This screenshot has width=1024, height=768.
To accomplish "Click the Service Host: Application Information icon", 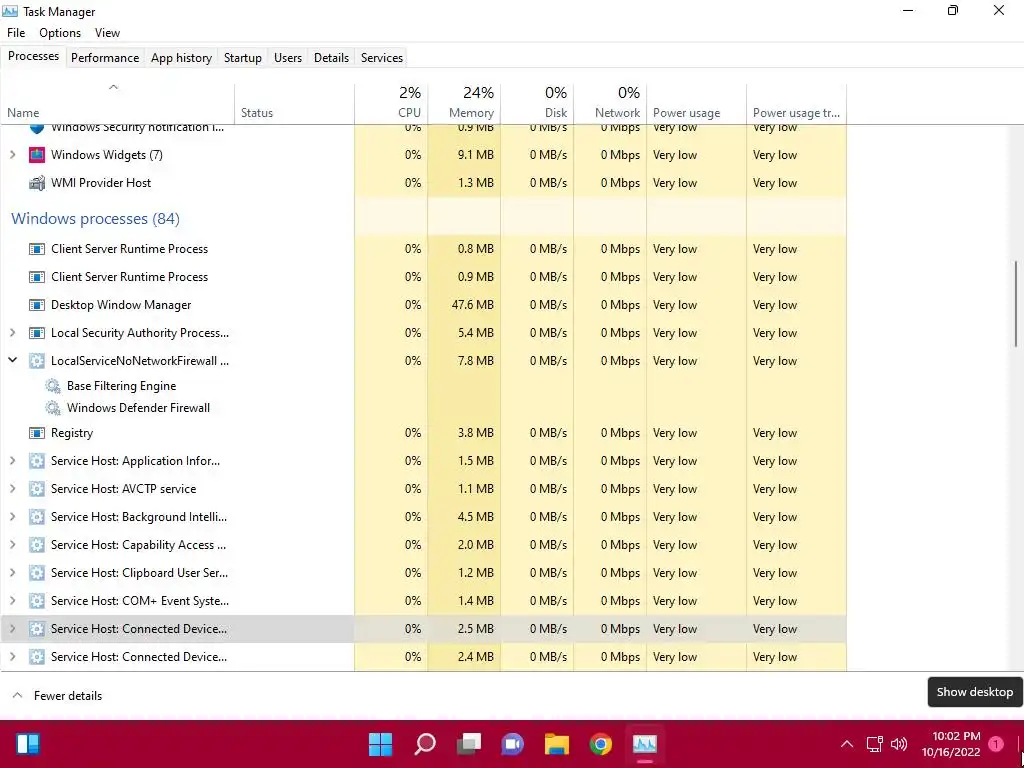I will tap(37, 461).
